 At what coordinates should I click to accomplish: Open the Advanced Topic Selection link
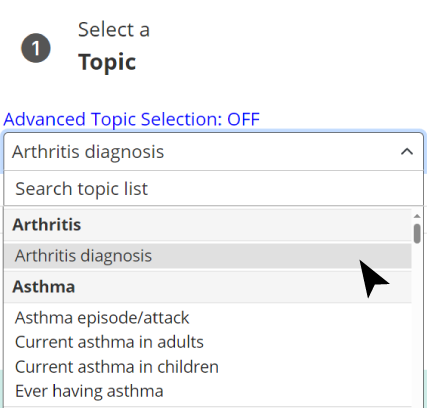point(131,119)
